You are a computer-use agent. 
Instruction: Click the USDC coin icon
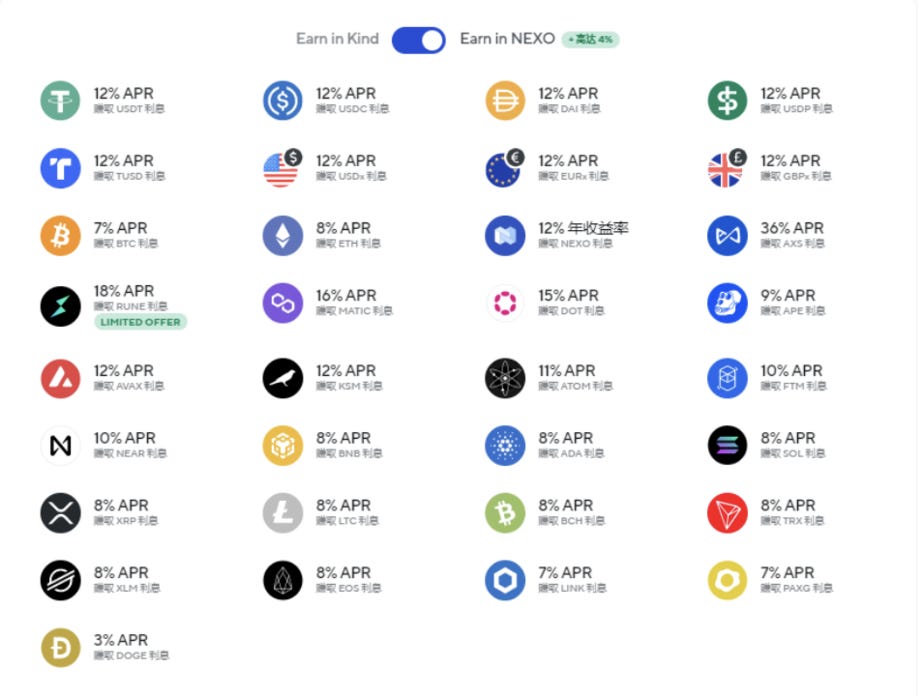pyautogui.click(x=282, y=101)
